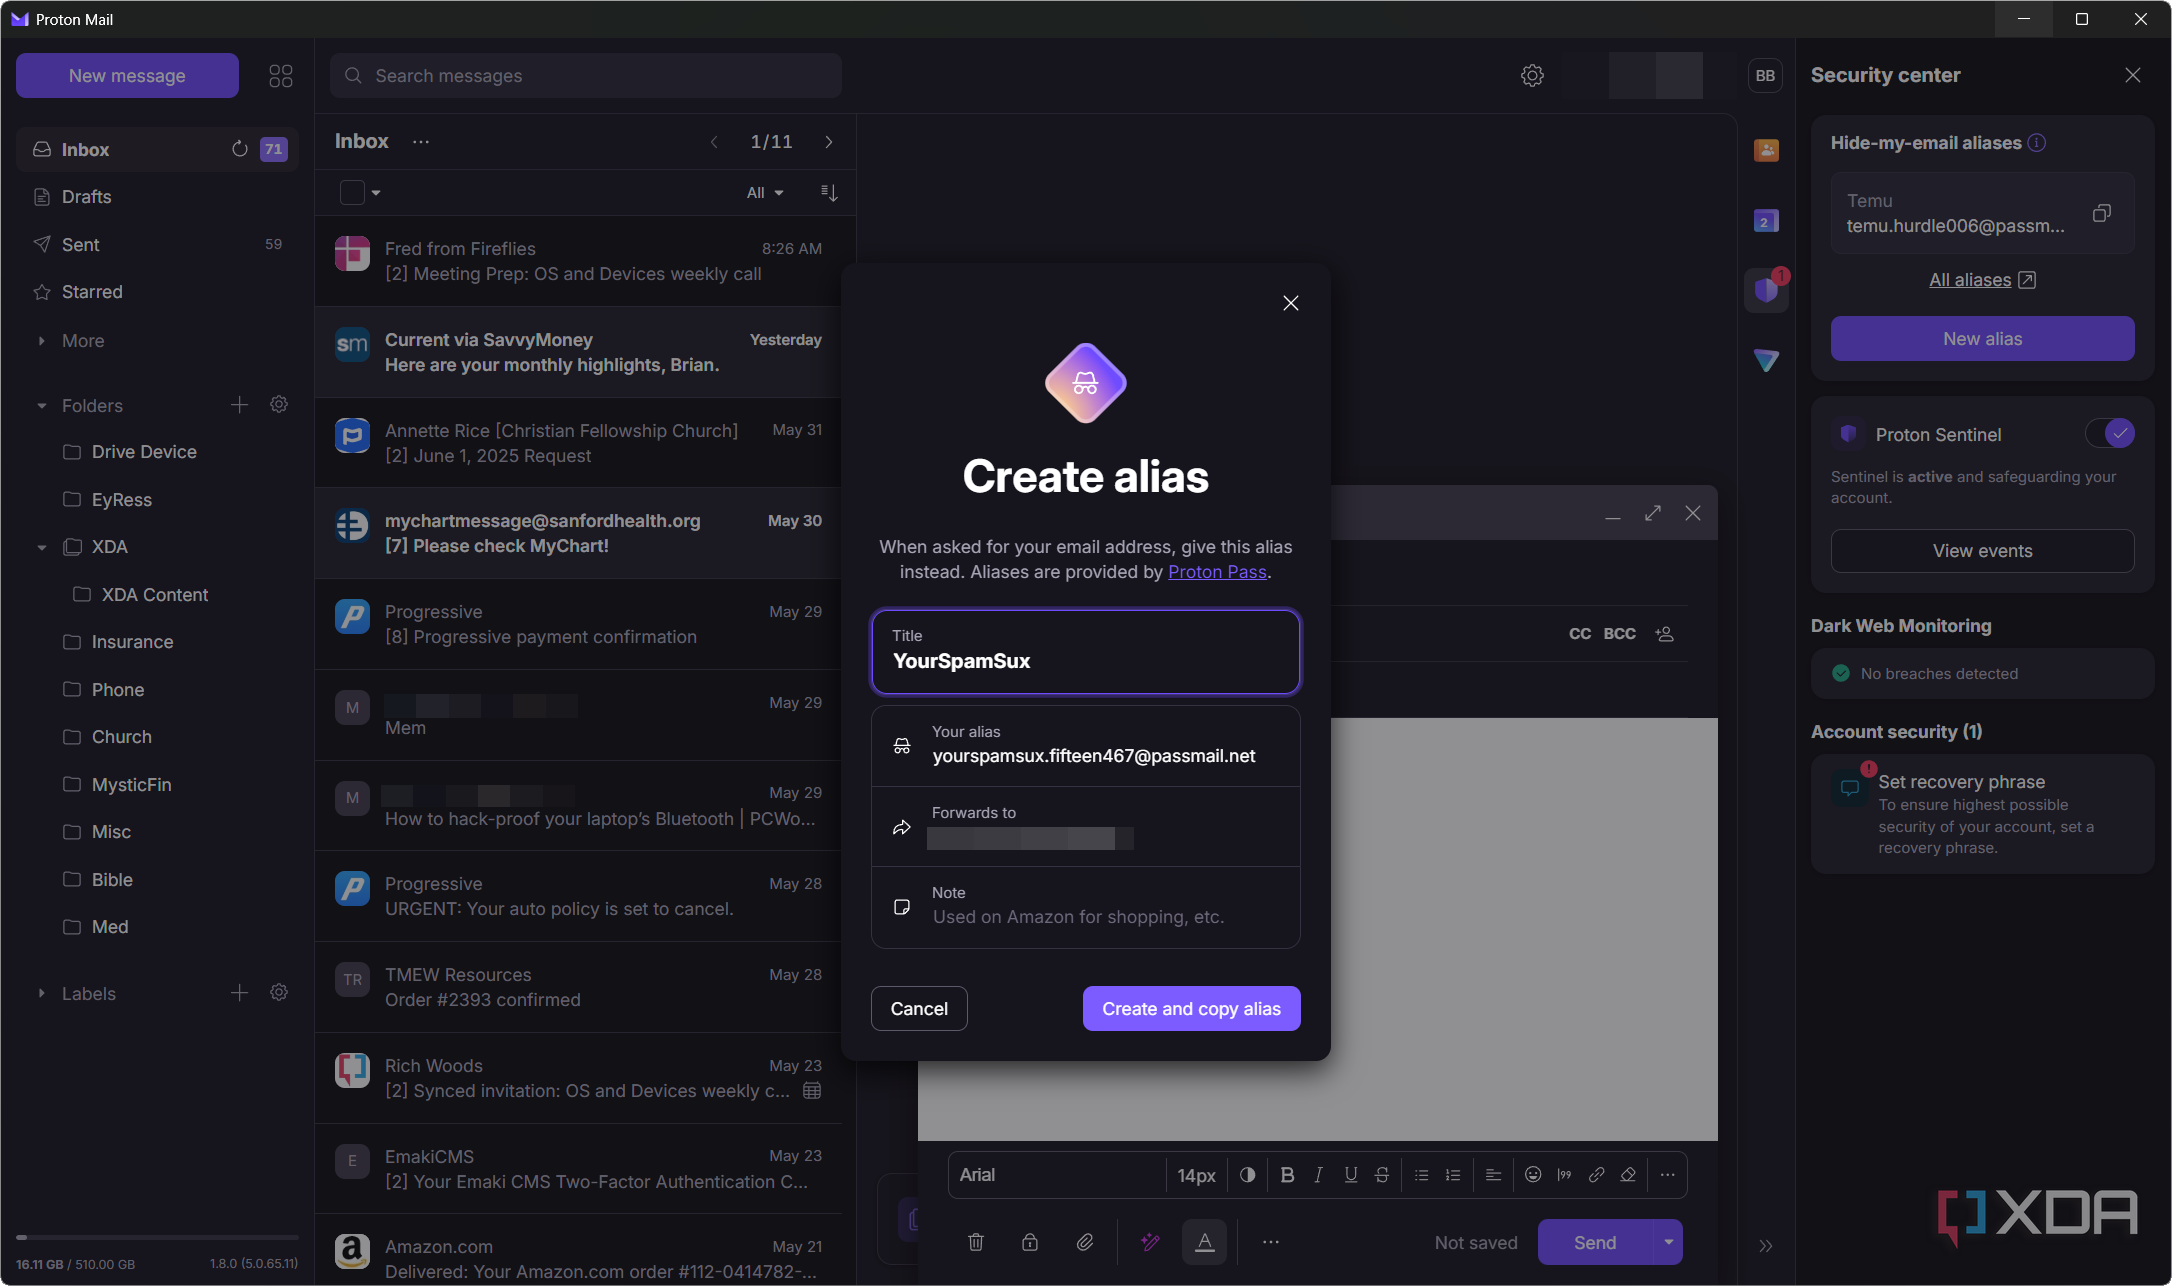Open label settings gear icon
The width and height of the screenshot is (2172, 1286).
coord(279,993)
